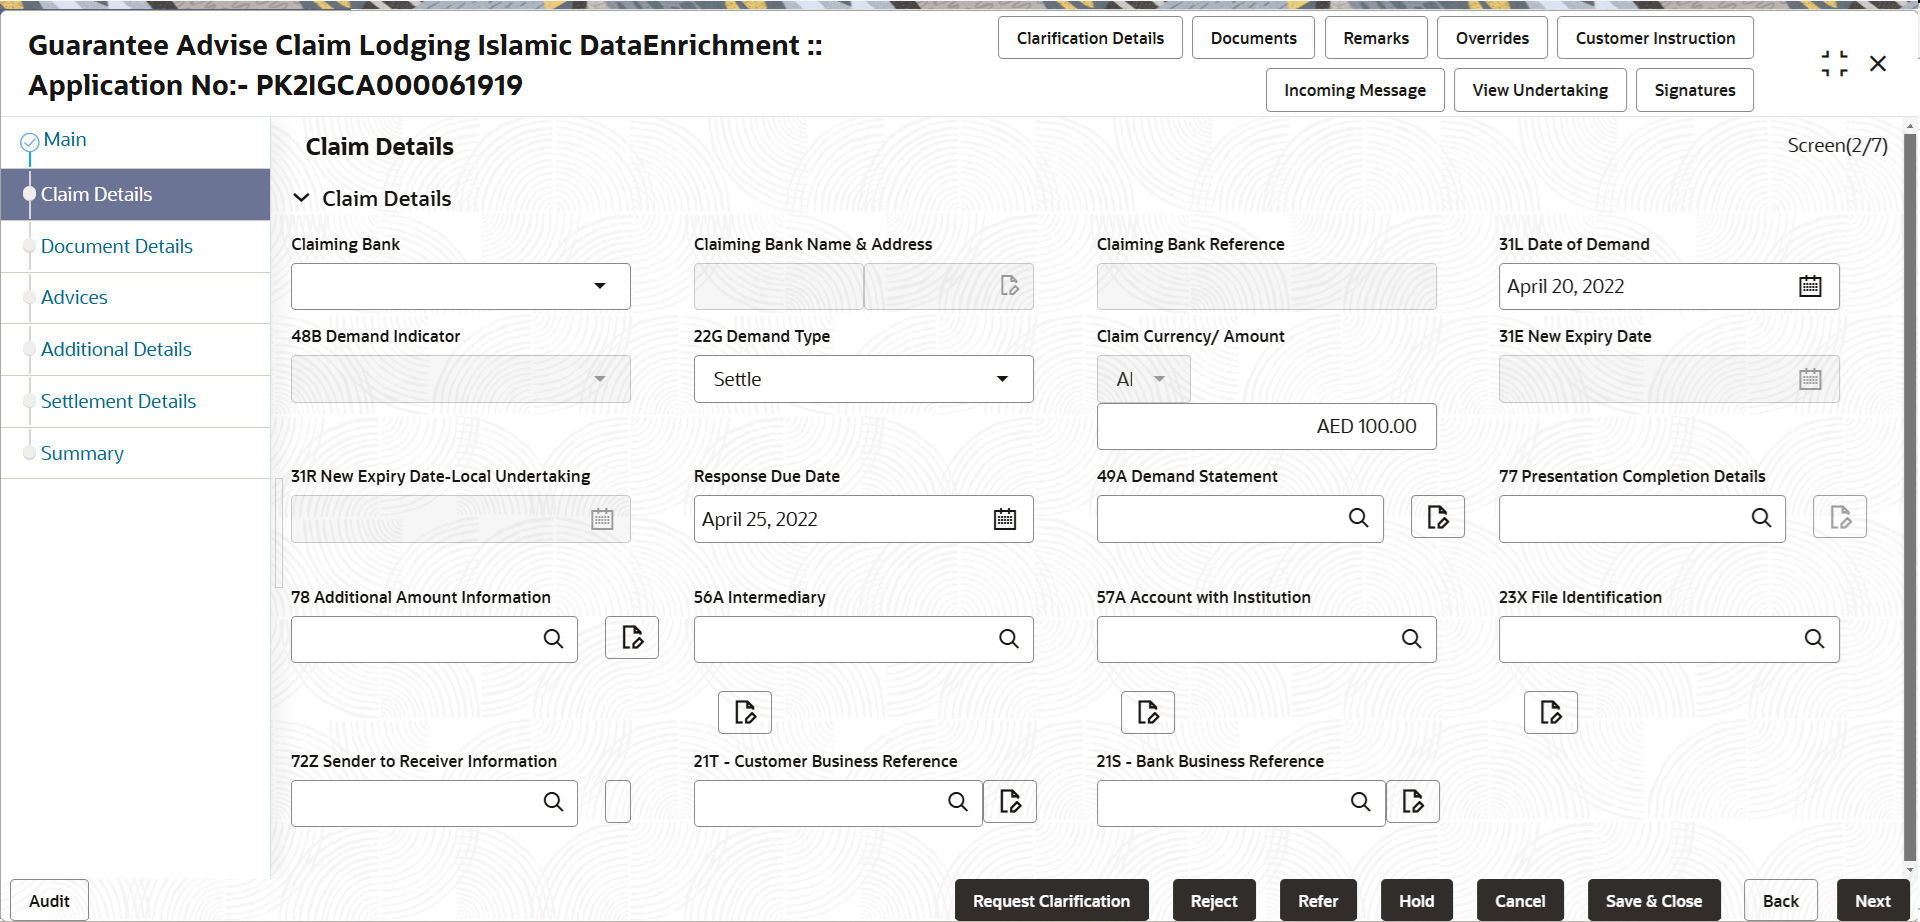Click the Save & Close button
This screenshot has width=1920, height=922.
pyautogui.click(x=1653, y=900)
